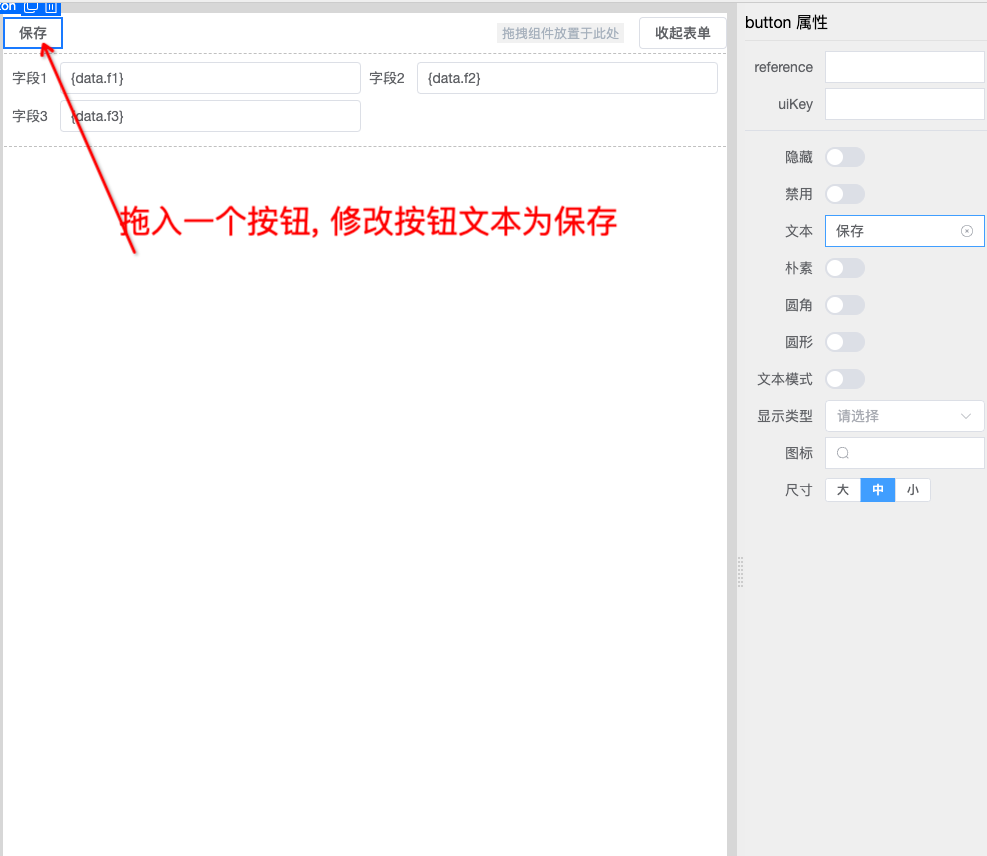Screen dimensions: 987x856
Task: Click the 字段2 input showing {data.f2}
Action: [x=567, y=78]
